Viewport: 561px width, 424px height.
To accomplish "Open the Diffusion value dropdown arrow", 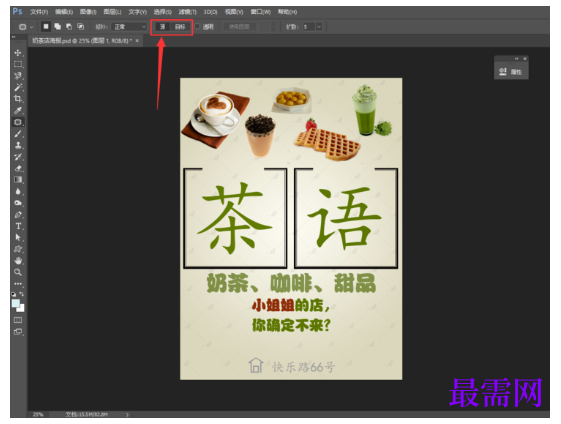I will [319, 27].
